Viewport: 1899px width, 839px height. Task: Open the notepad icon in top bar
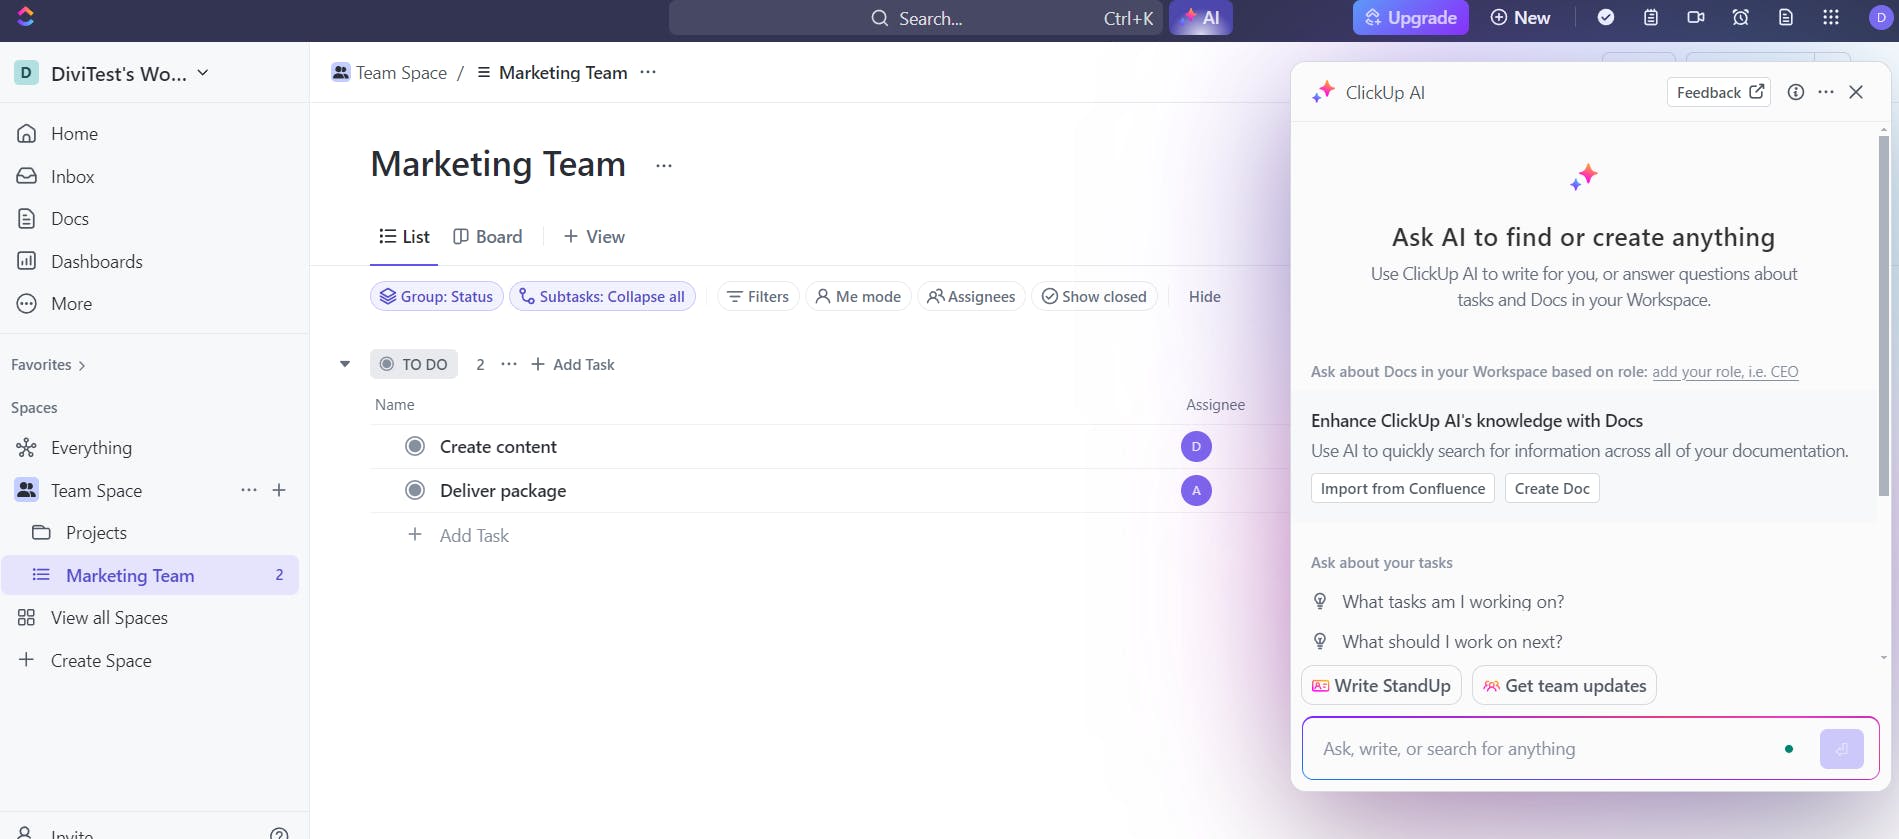[1651, 17]
